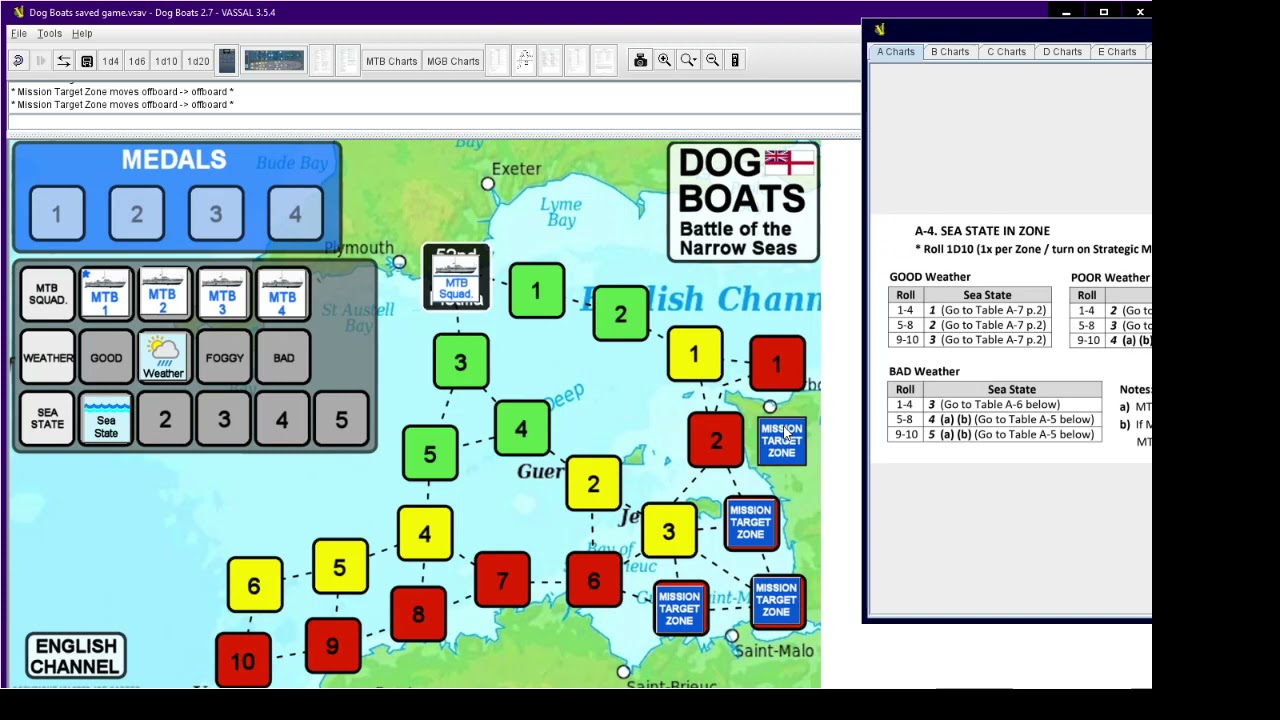The image size is (1280, 720).
Task: Click the GOOD weather track box
Action: (x=106, y=358)
